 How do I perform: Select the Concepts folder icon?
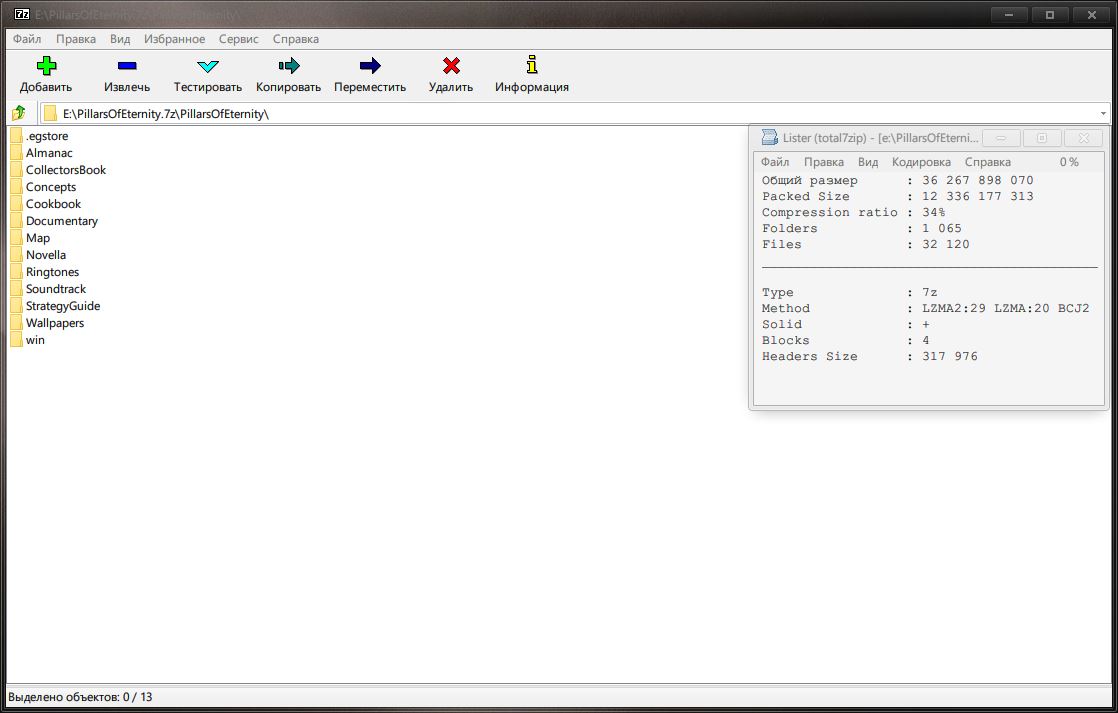(16, 187)
